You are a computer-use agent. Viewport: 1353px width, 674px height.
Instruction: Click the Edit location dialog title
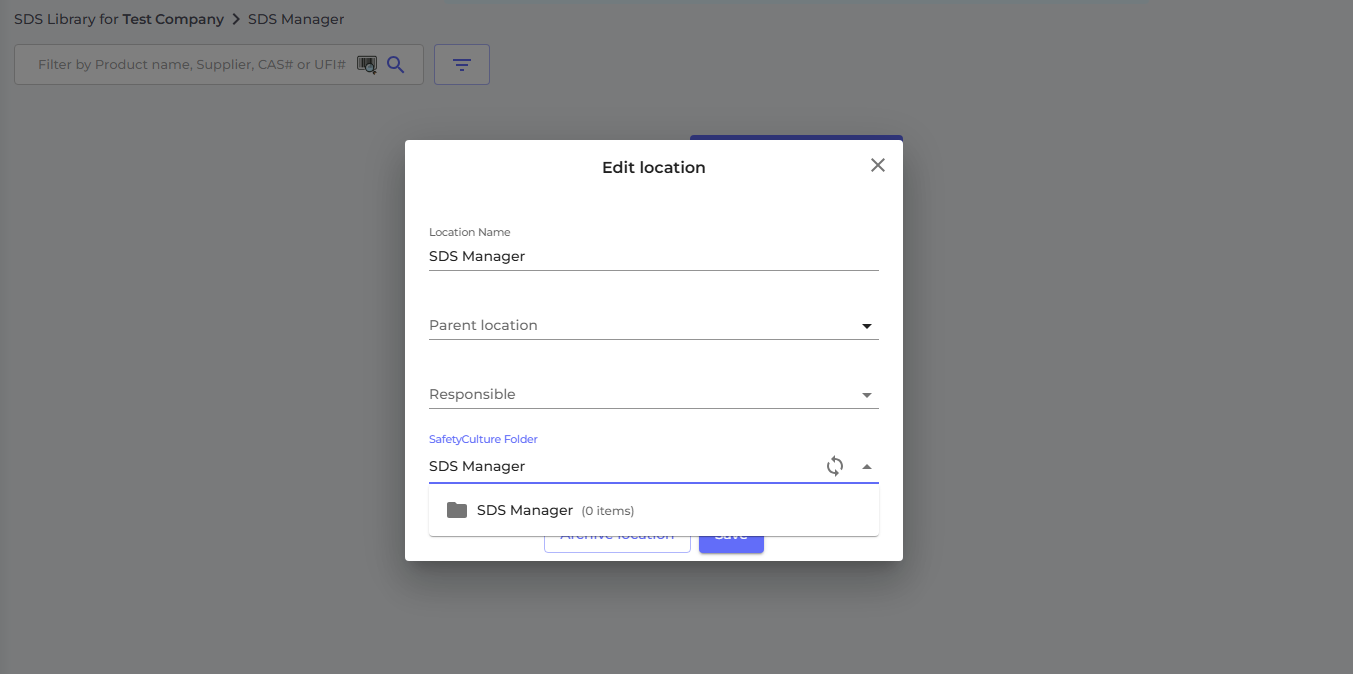point(654,168)
